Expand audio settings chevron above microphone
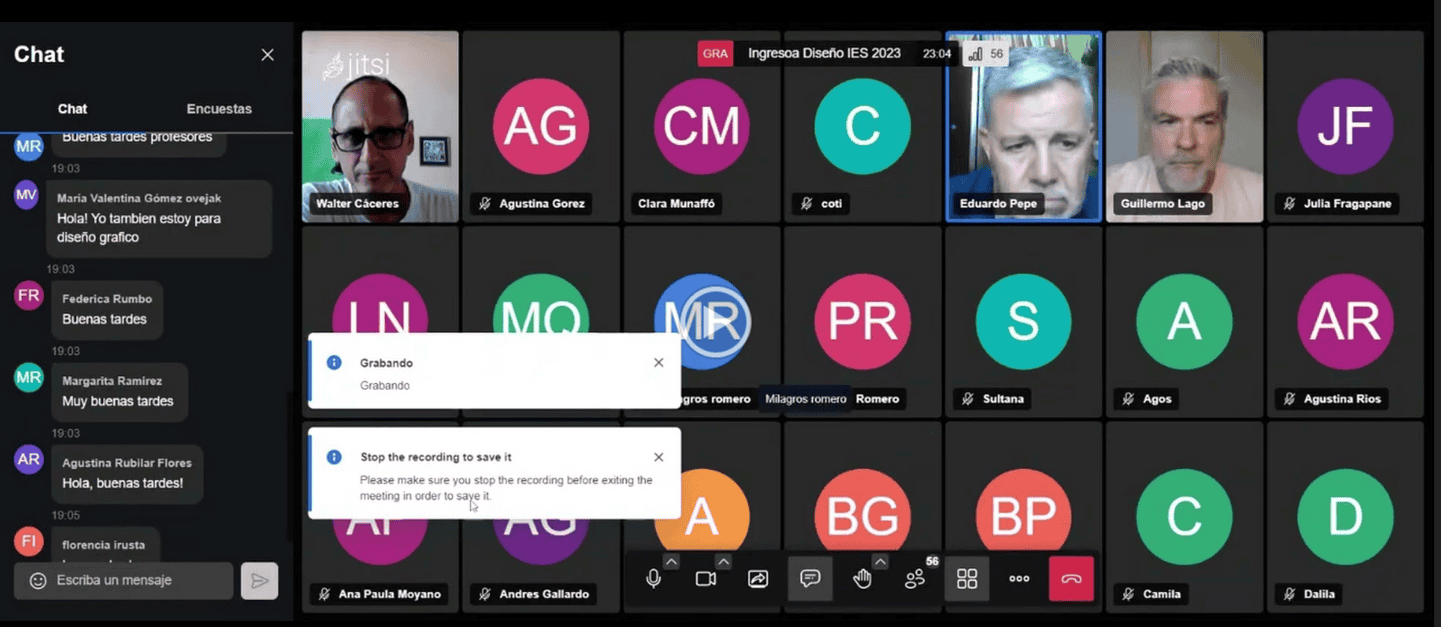 coord(671,562)
